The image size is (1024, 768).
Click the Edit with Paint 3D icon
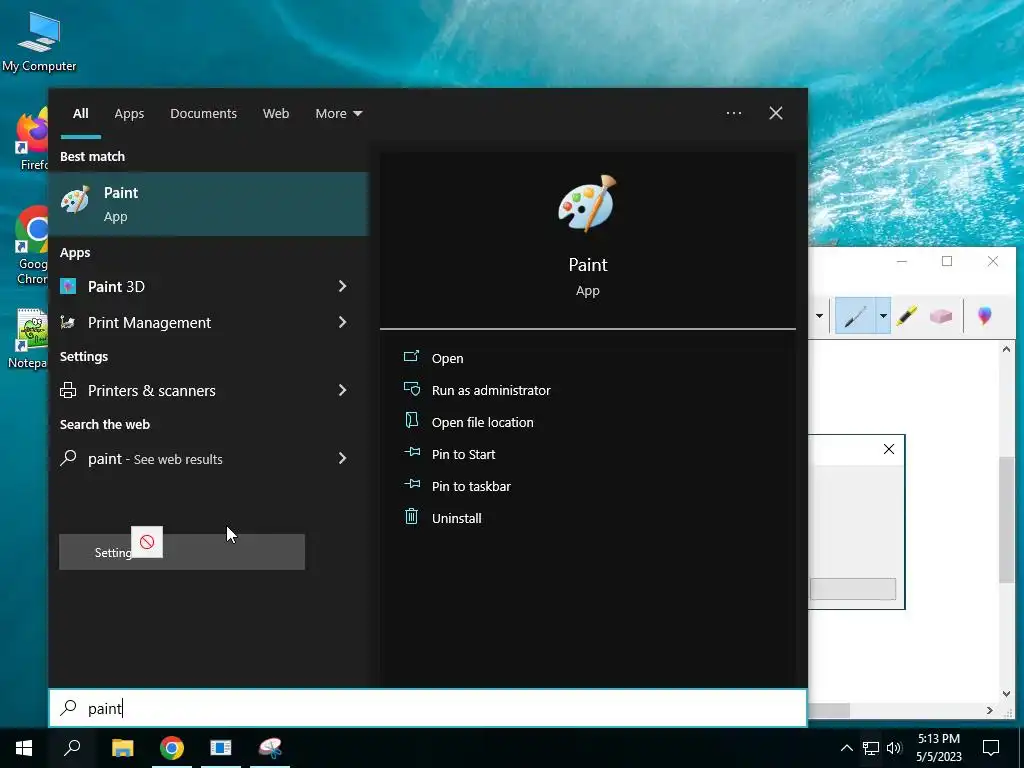point(984,316)
